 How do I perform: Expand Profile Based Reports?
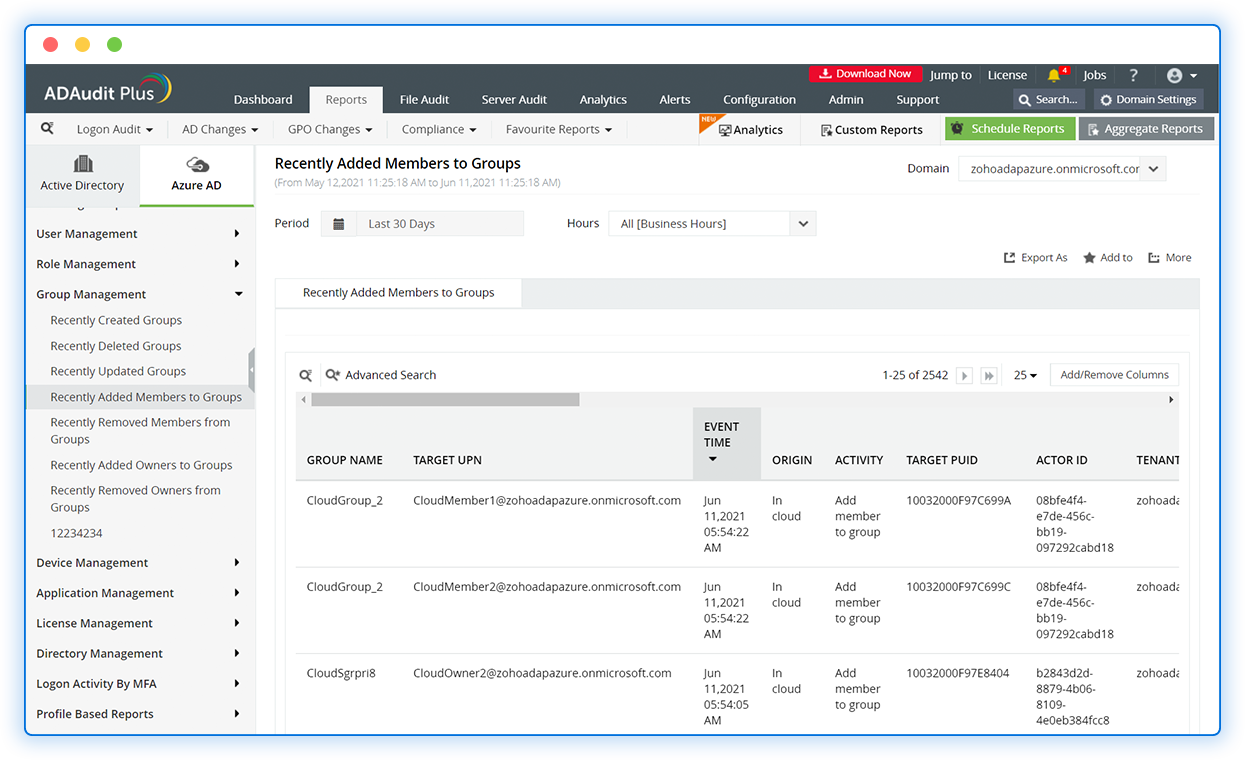139,714
